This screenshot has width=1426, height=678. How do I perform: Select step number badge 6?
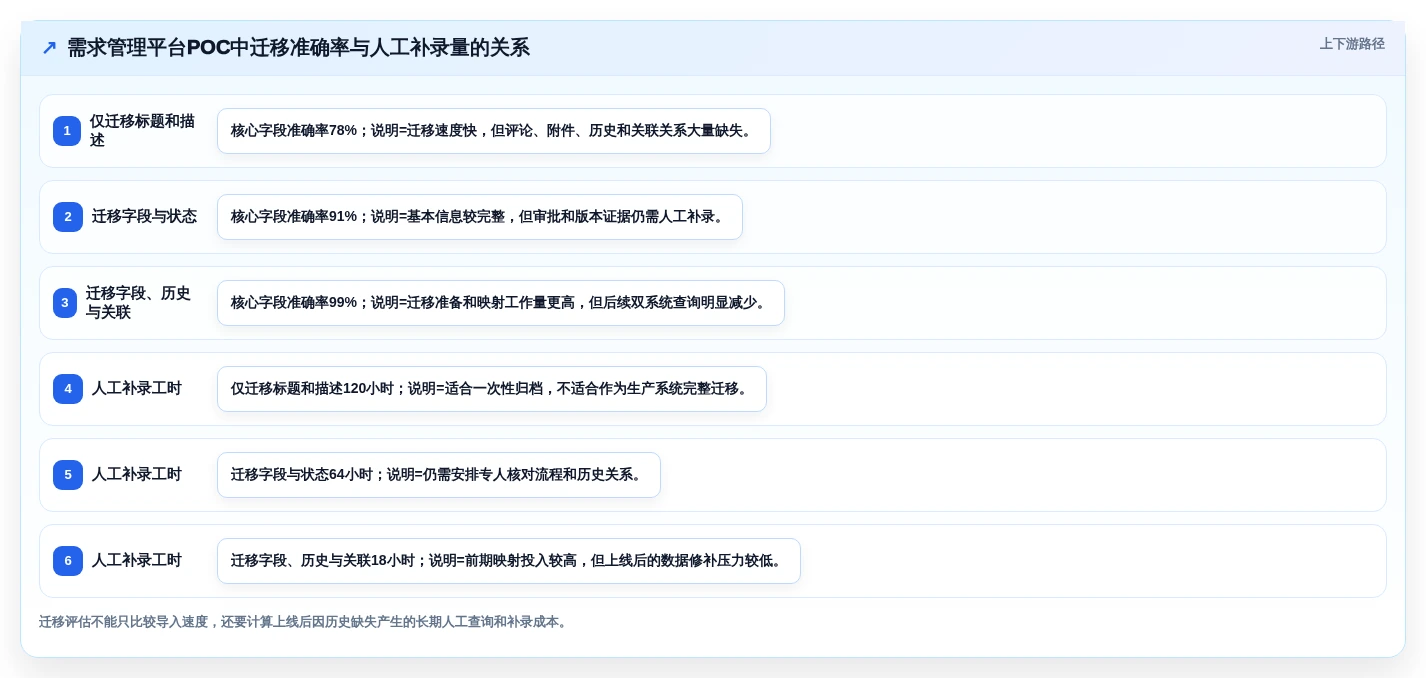[x=68, y=561]
